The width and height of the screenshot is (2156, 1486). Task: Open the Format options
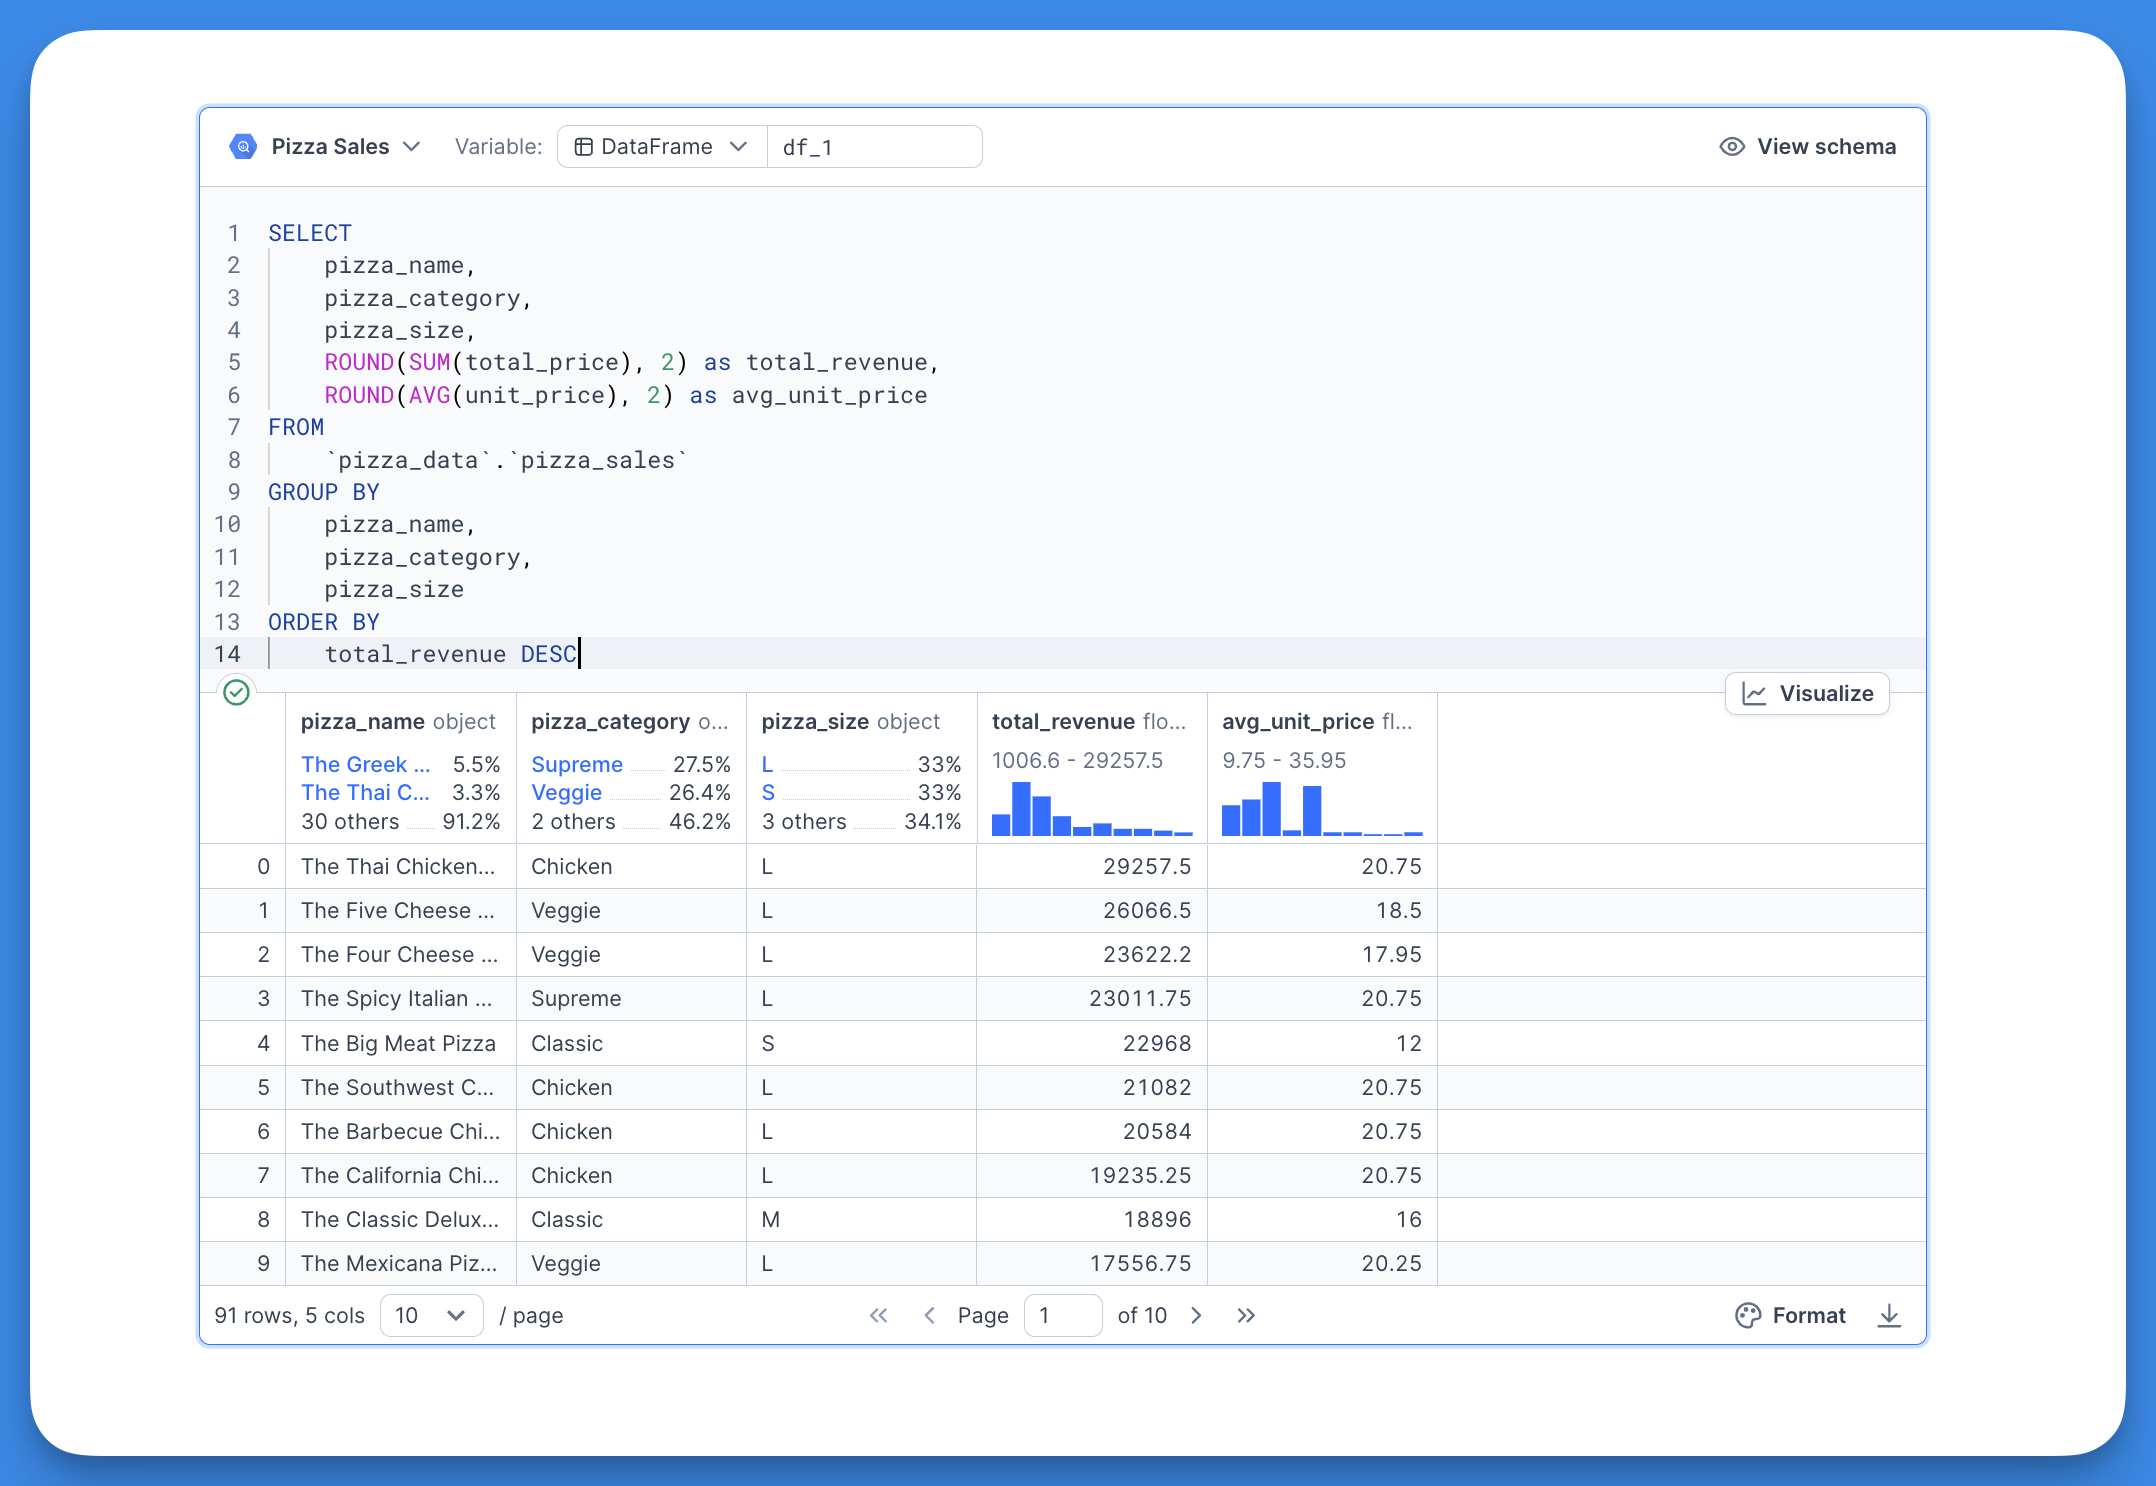(x=1790, y=1315)
